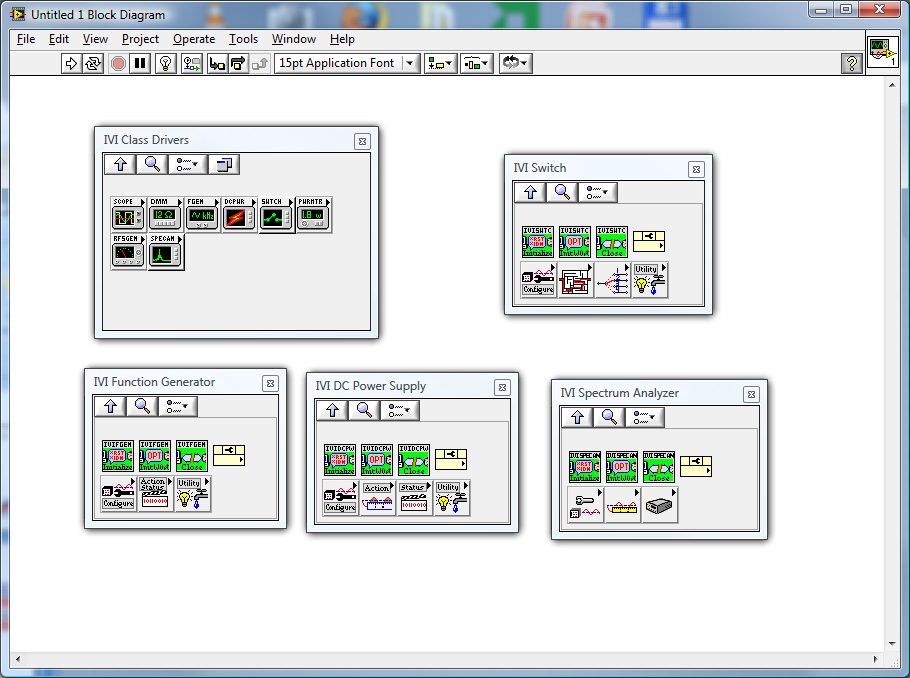The height and width of the screenshot is (678, 910).
Task: Click the Step Into button
Action: [x=217, y=63]
